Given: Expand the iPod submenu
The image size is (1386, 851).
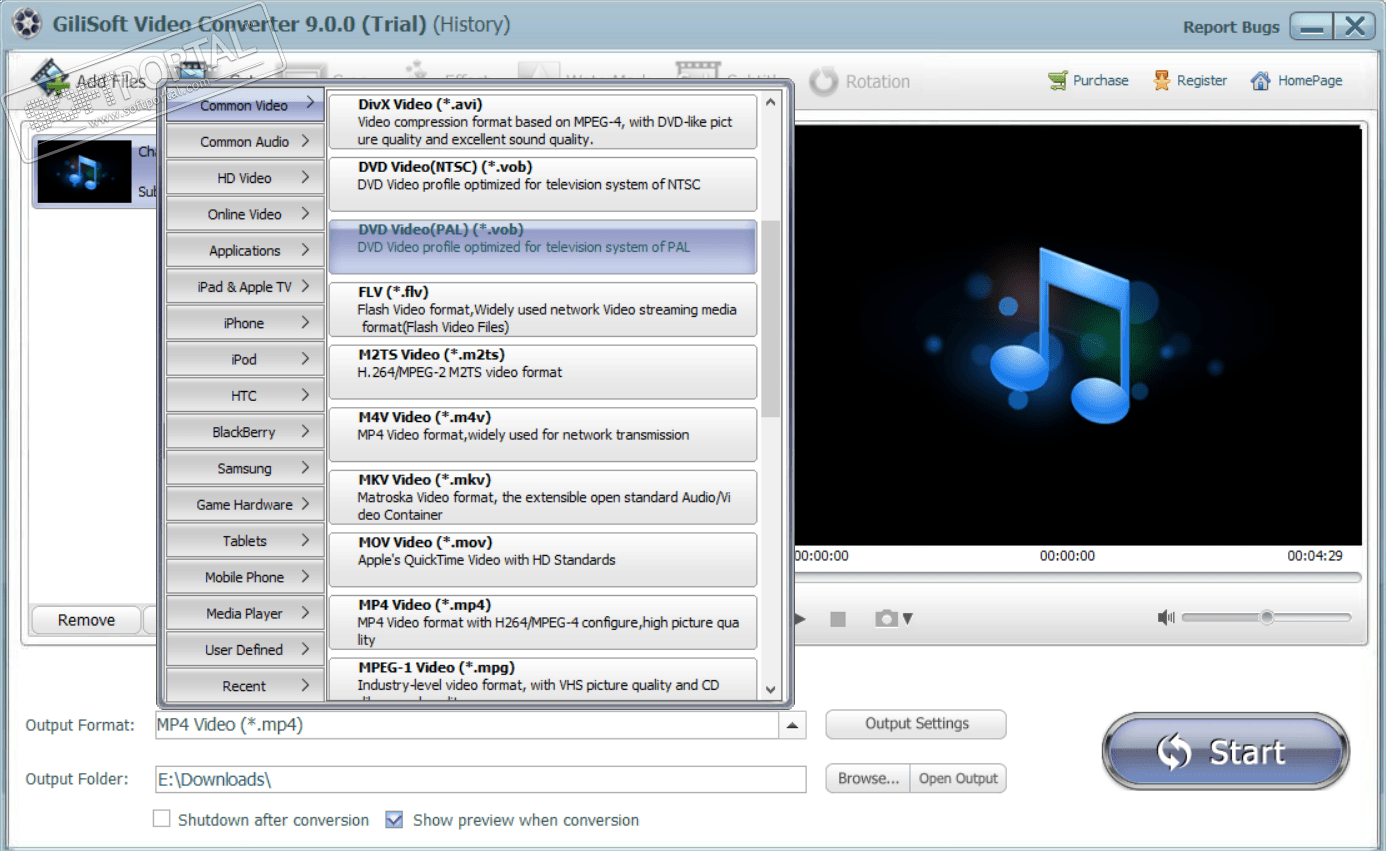Looking at the screenshot, I should 245,359.
